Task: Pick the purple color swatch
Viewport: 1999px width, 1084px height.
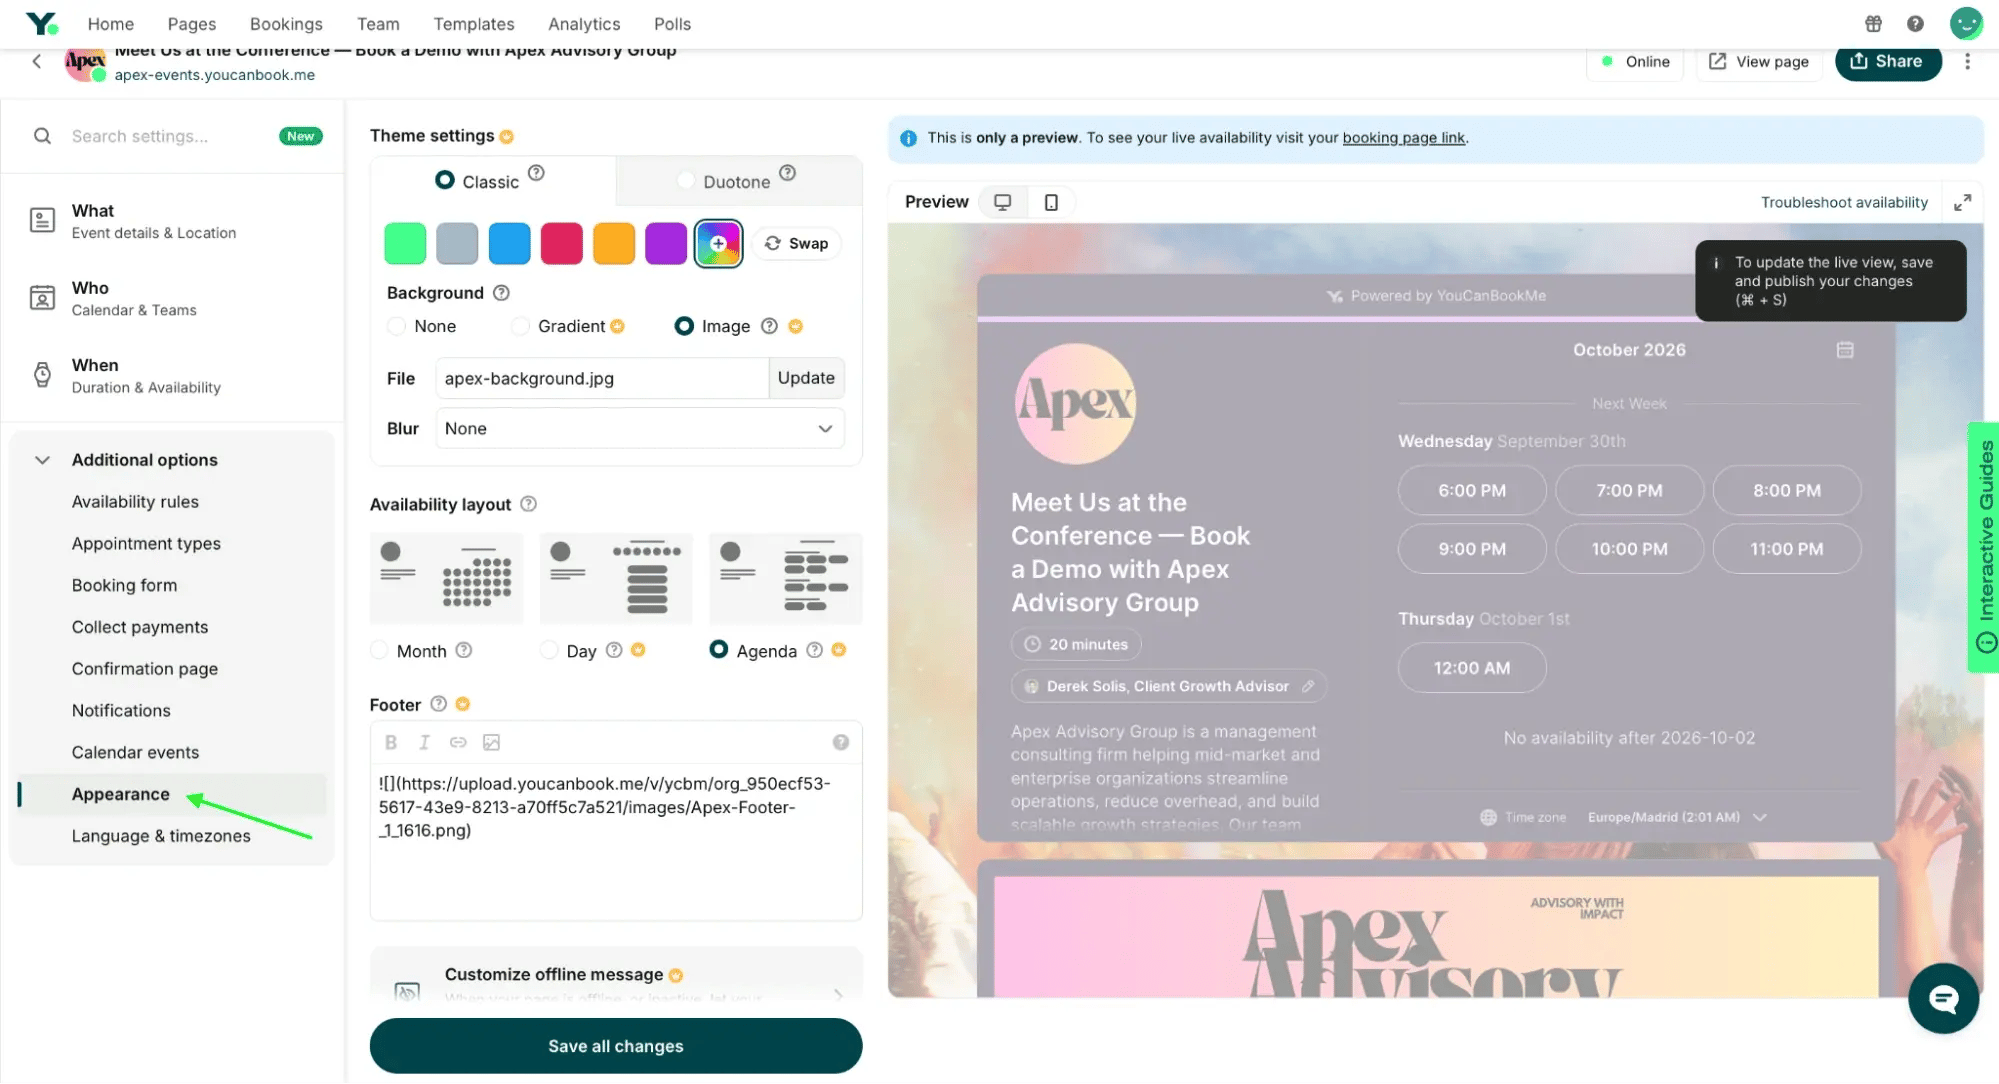Action: [666, 244]
